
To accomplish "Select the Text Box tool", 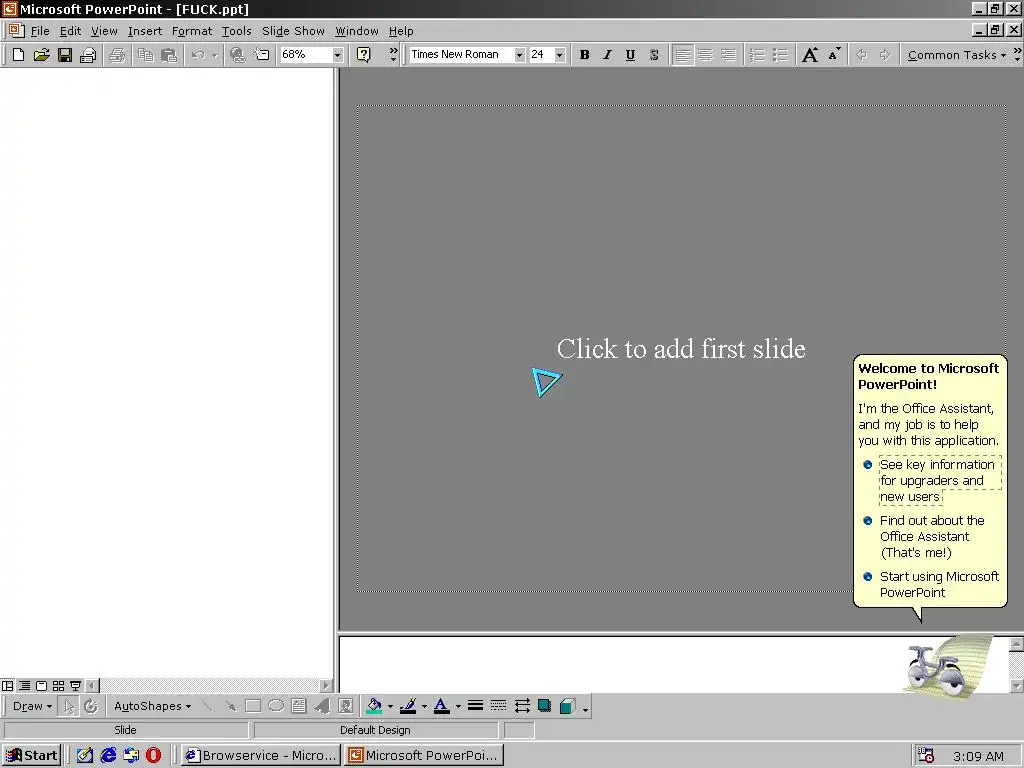I will [299, 706].
